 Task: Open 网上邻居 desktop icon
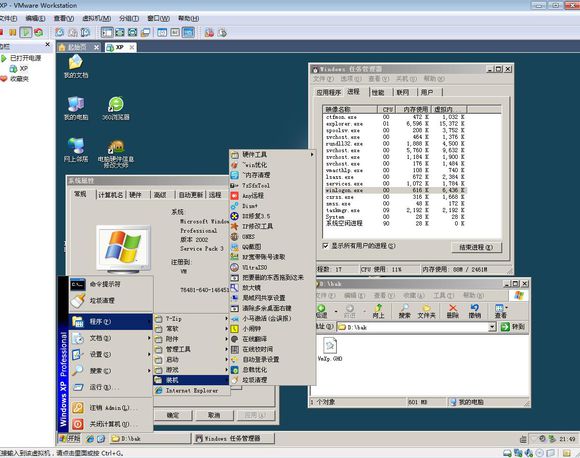[75, 150]
